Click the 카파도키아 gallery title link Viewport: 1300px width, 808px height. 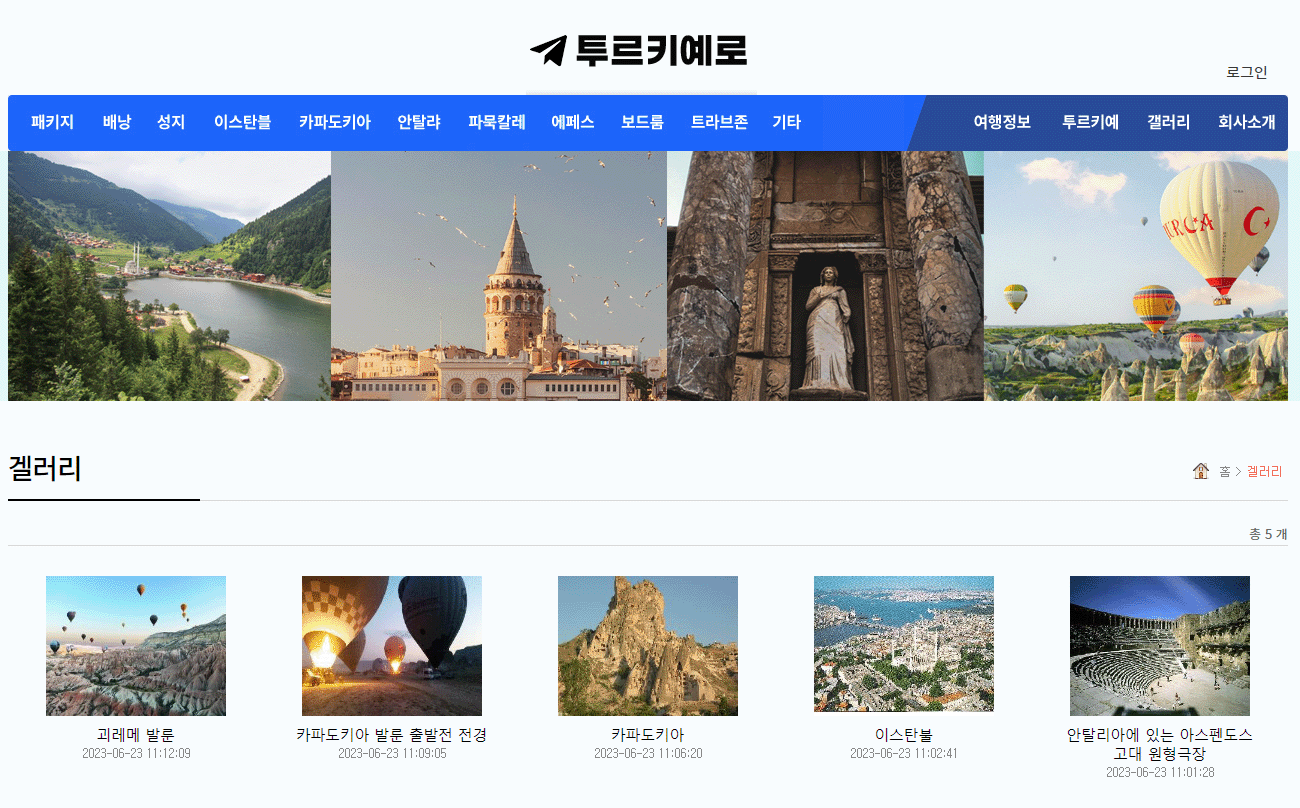click(x=648, y=735)
